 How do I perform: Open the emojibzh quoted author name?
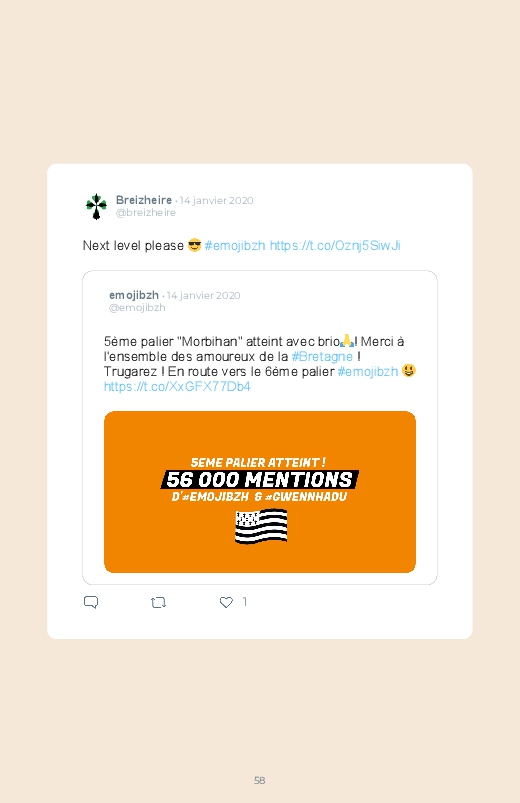pos(134,295)
